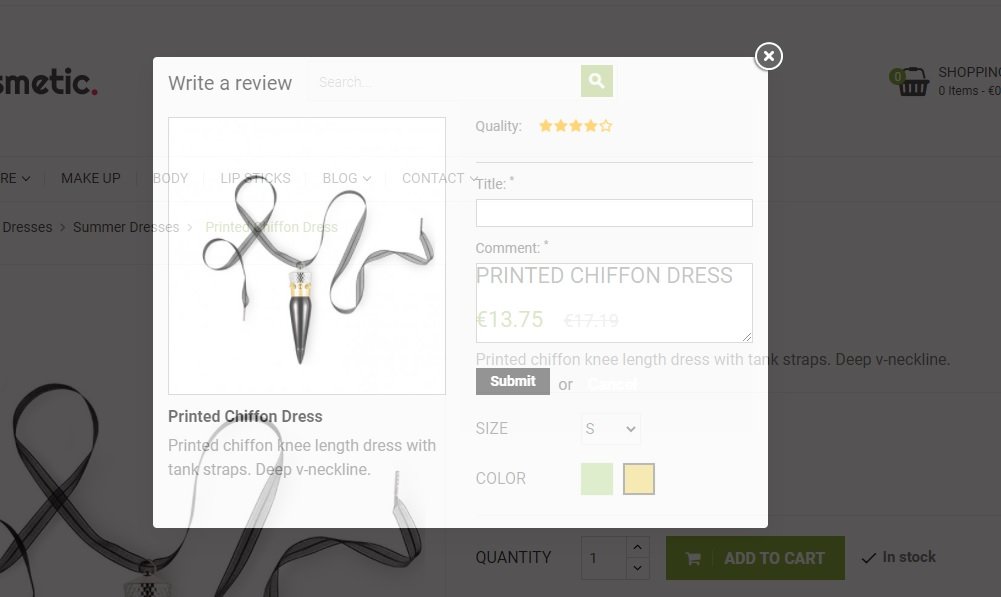The width and height of the screenshot is (1001, 597).
Task: Open the shopping cart basket icon
Action: click(913, 82)
